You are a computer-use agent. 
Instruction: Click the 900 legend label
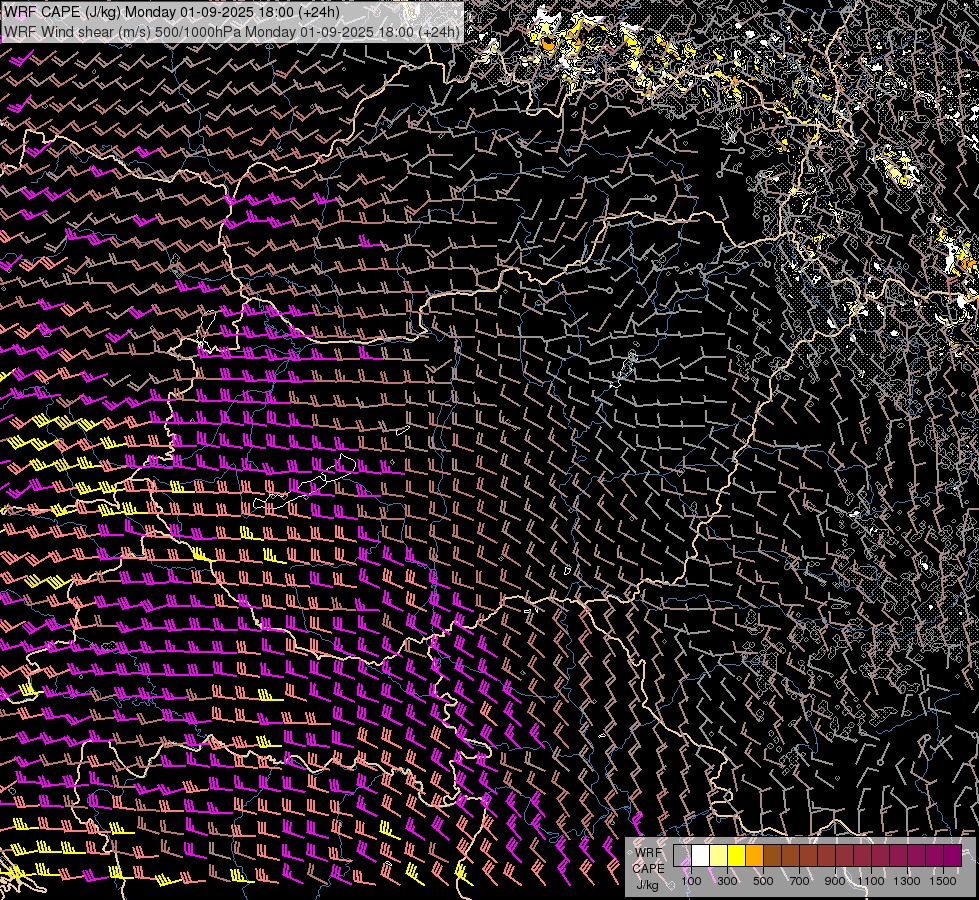pyautogui.click(x=835, y=881)
